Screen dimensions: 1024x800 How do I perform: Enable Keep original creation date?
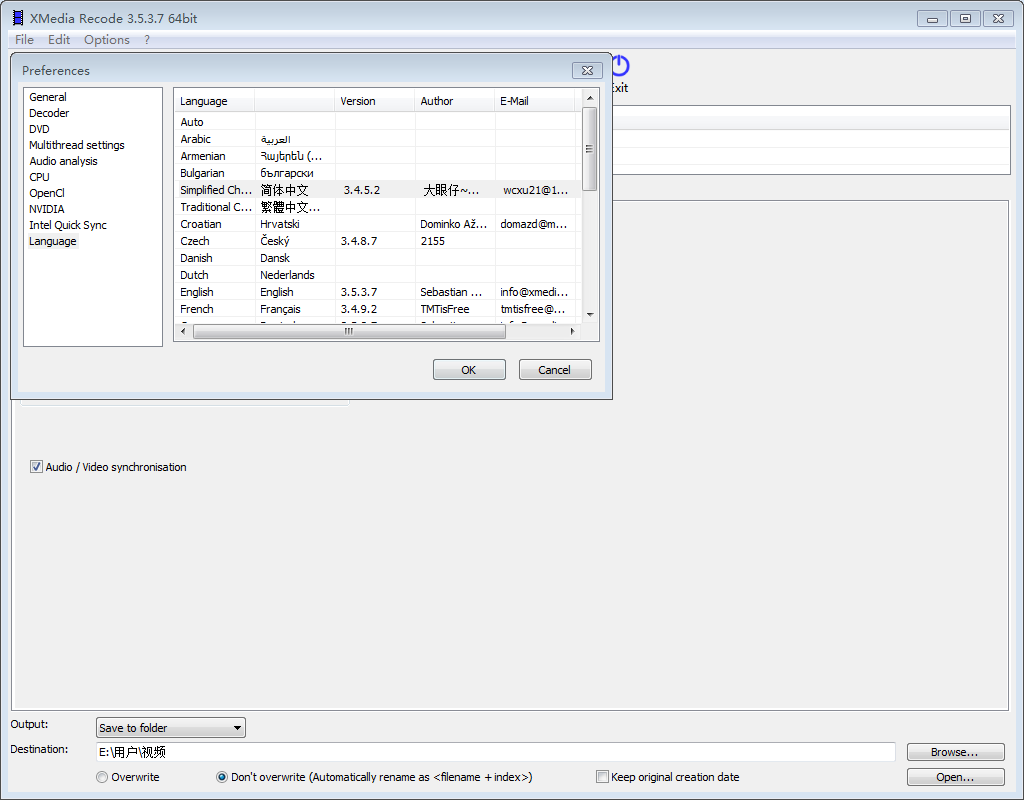pos(602,777)
